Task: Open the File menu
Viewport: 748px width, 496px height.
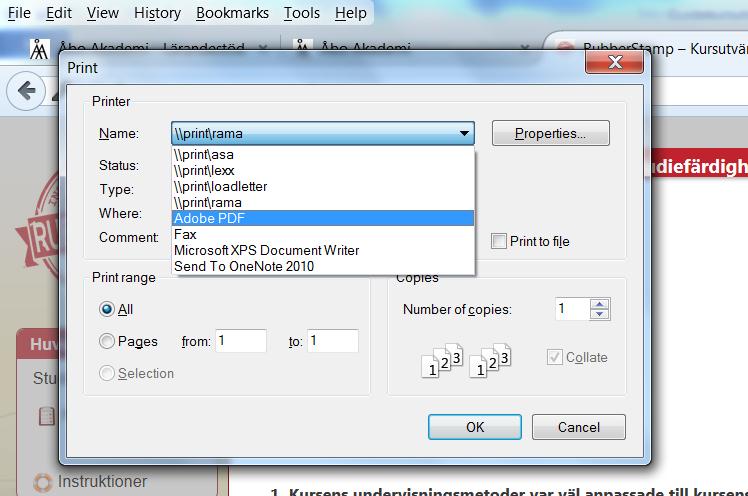Action: 19,13
